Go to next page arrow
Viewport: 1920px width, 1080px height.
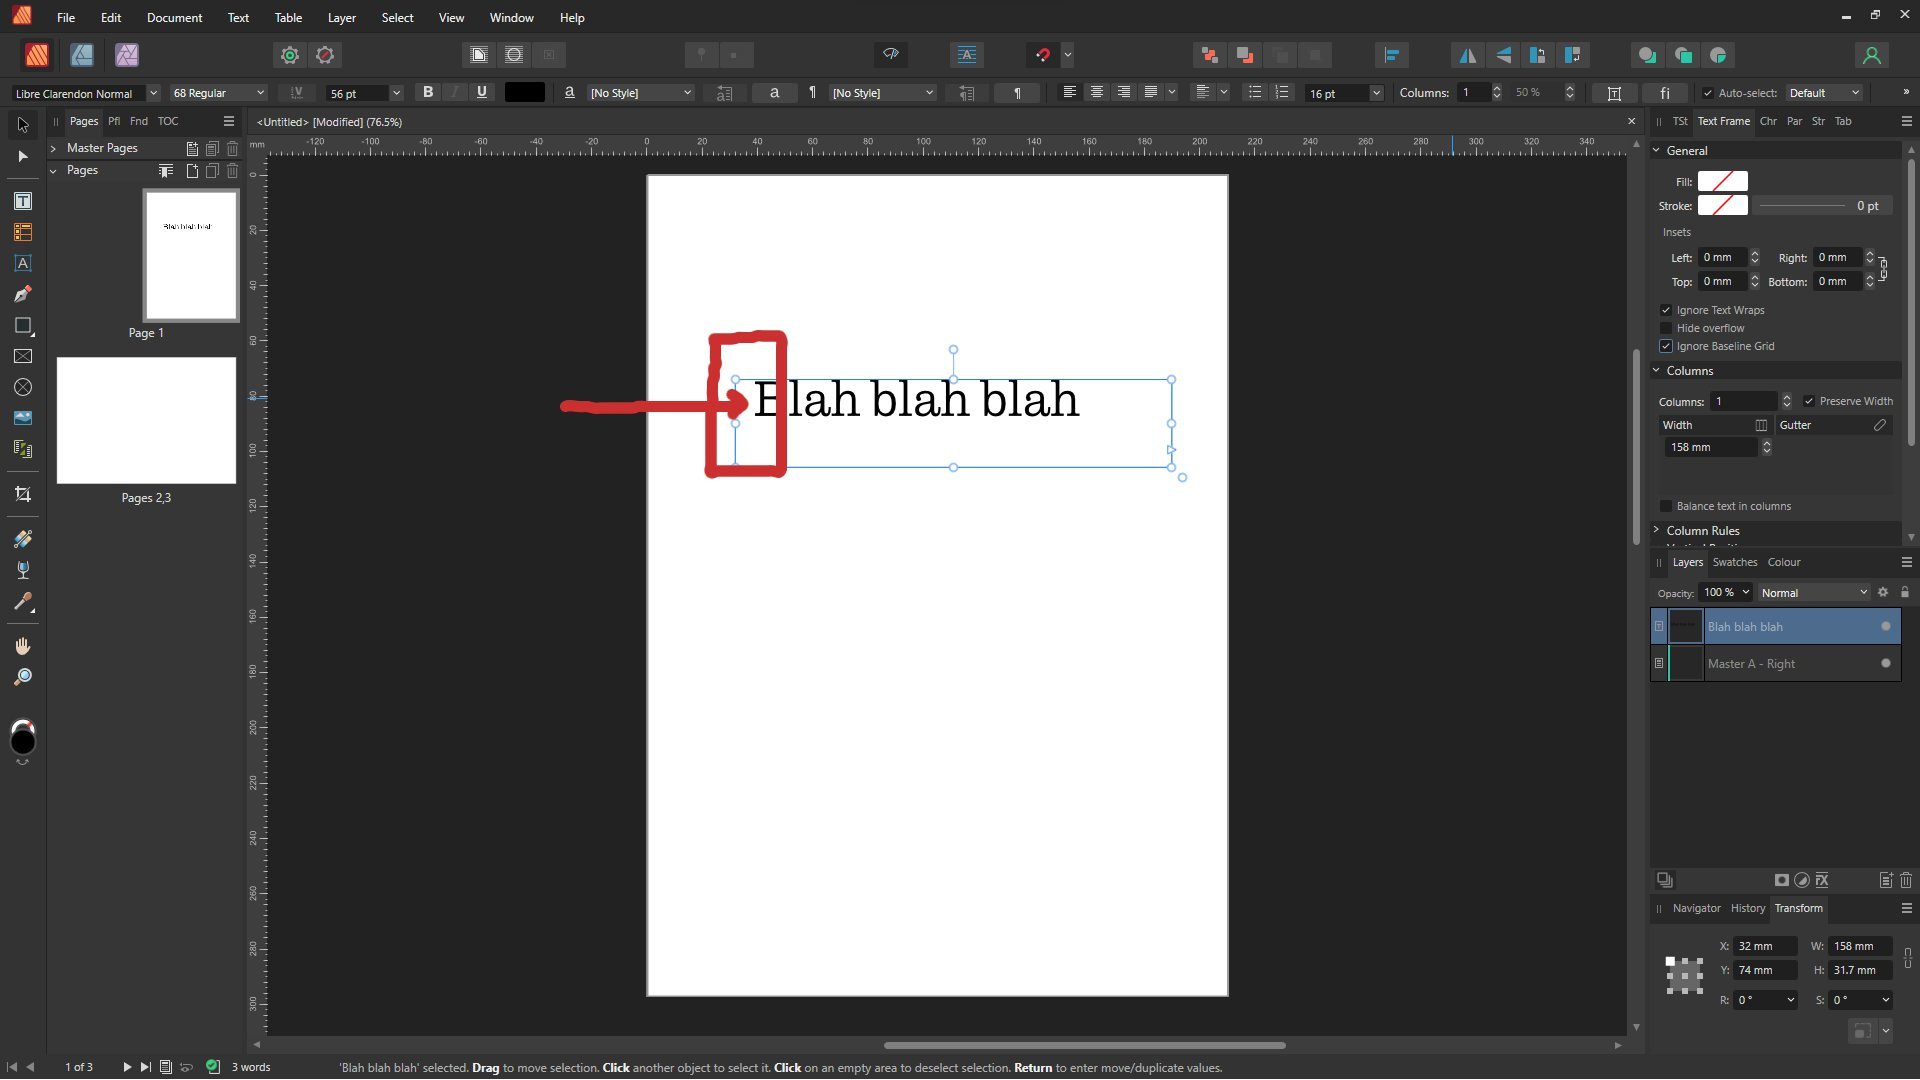coord(126,1067)
